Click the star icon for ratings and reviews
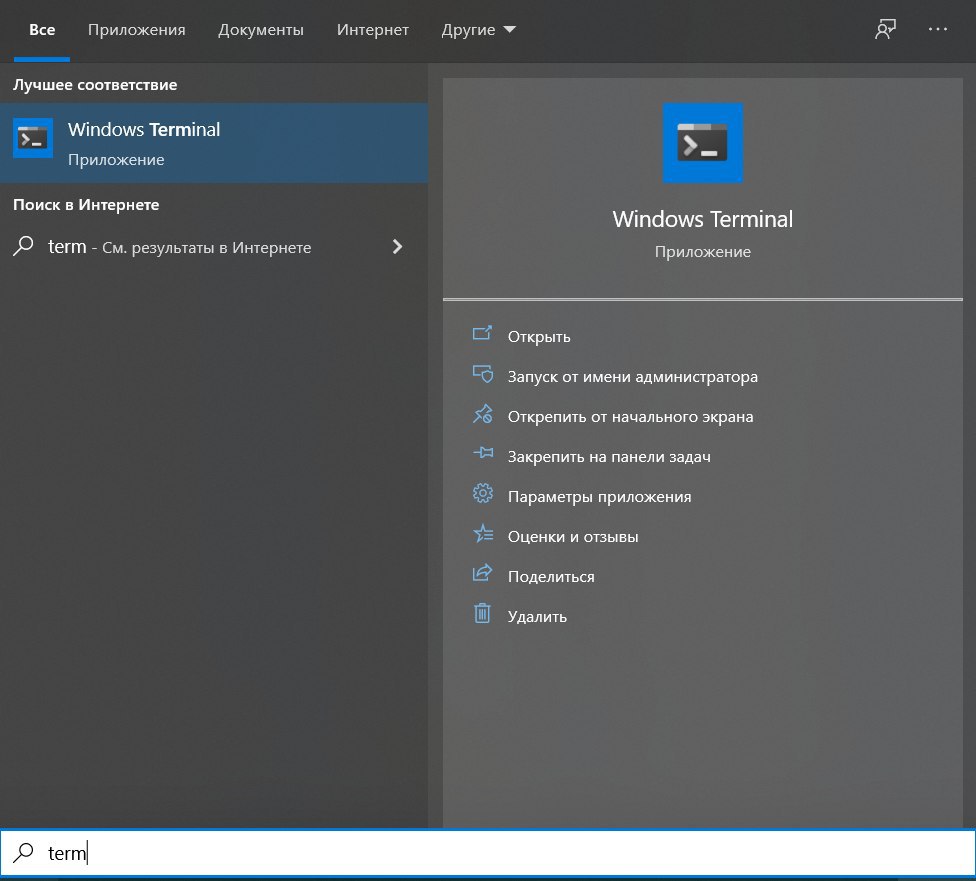The width and height of the screenshot is (976, 881). click(x=482, y=534)
